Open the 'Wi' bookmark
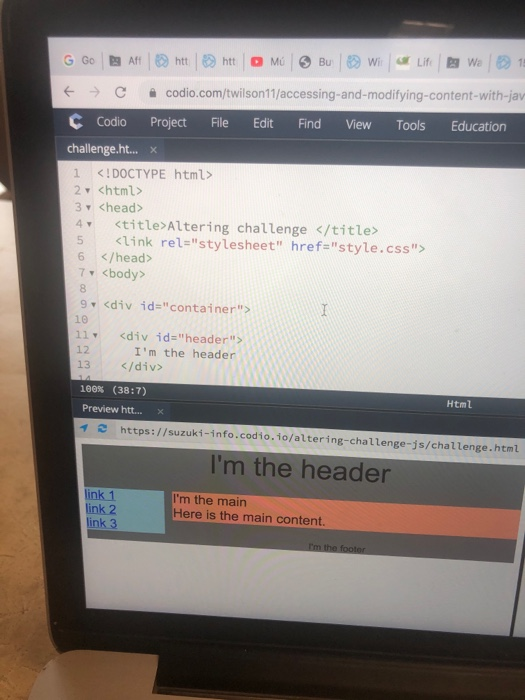The height and width of the screenshot is (700, 525). pyautogui.click(x=365, y=62)
